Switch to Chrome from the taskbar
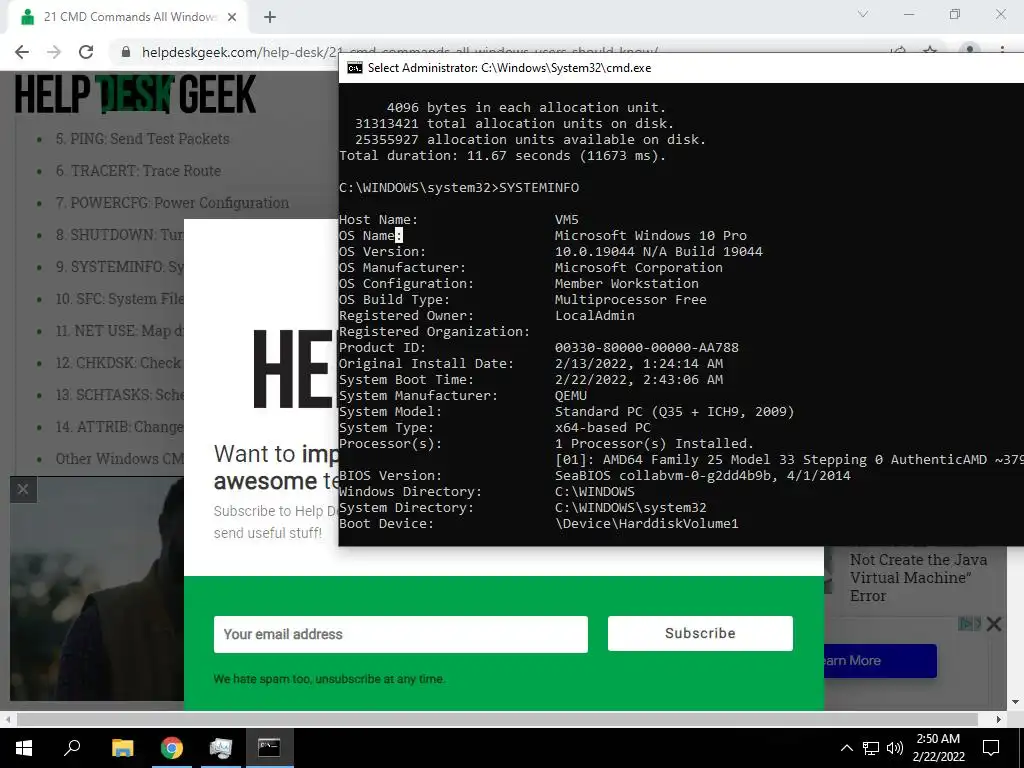The height and width of the screenshot is (768, 1024). coord(172,748)
